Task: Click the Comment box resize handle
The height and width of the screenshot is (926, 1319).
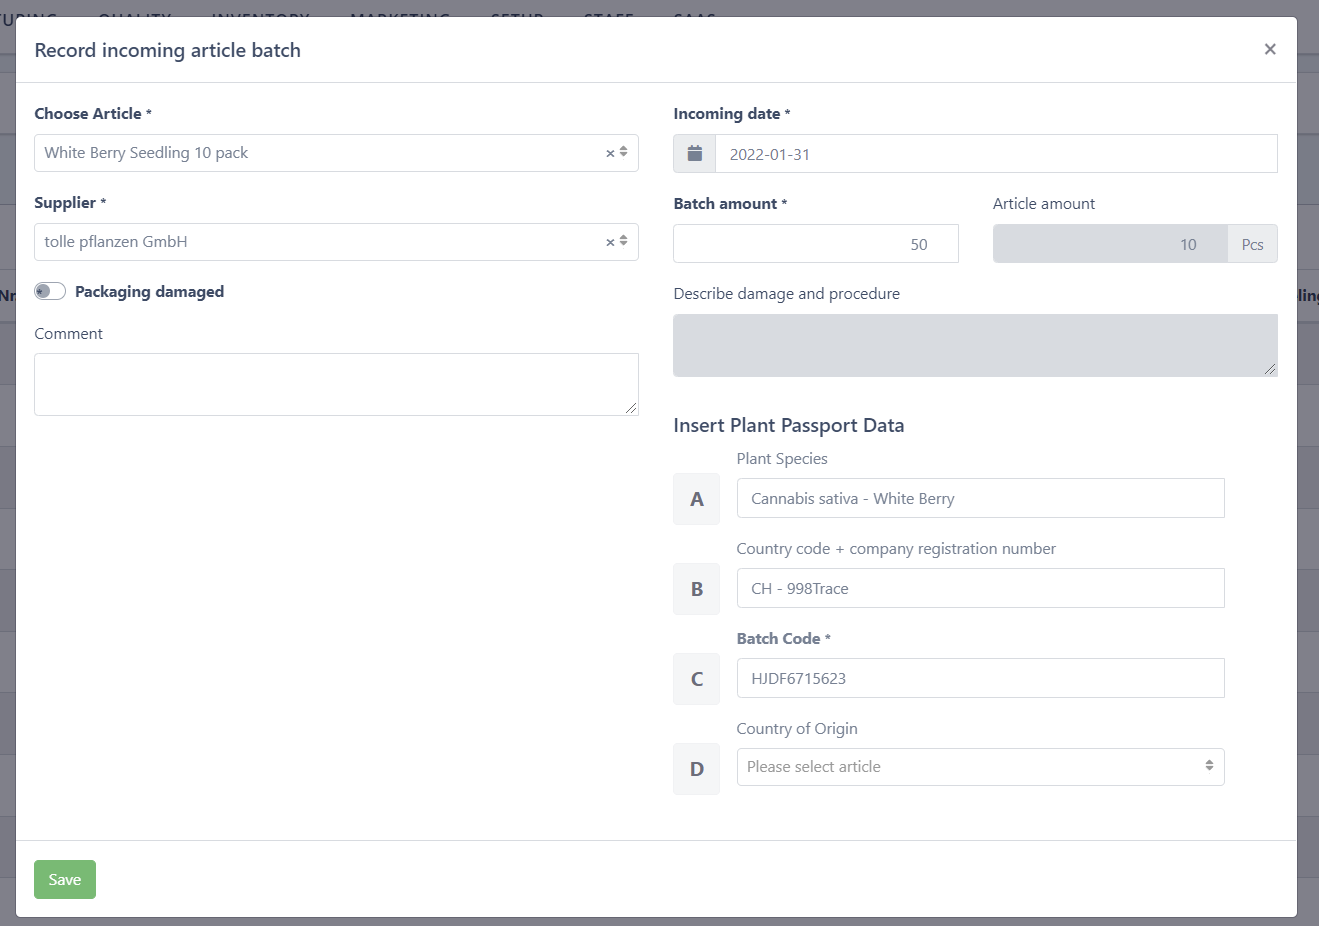Action: point(631,408)
